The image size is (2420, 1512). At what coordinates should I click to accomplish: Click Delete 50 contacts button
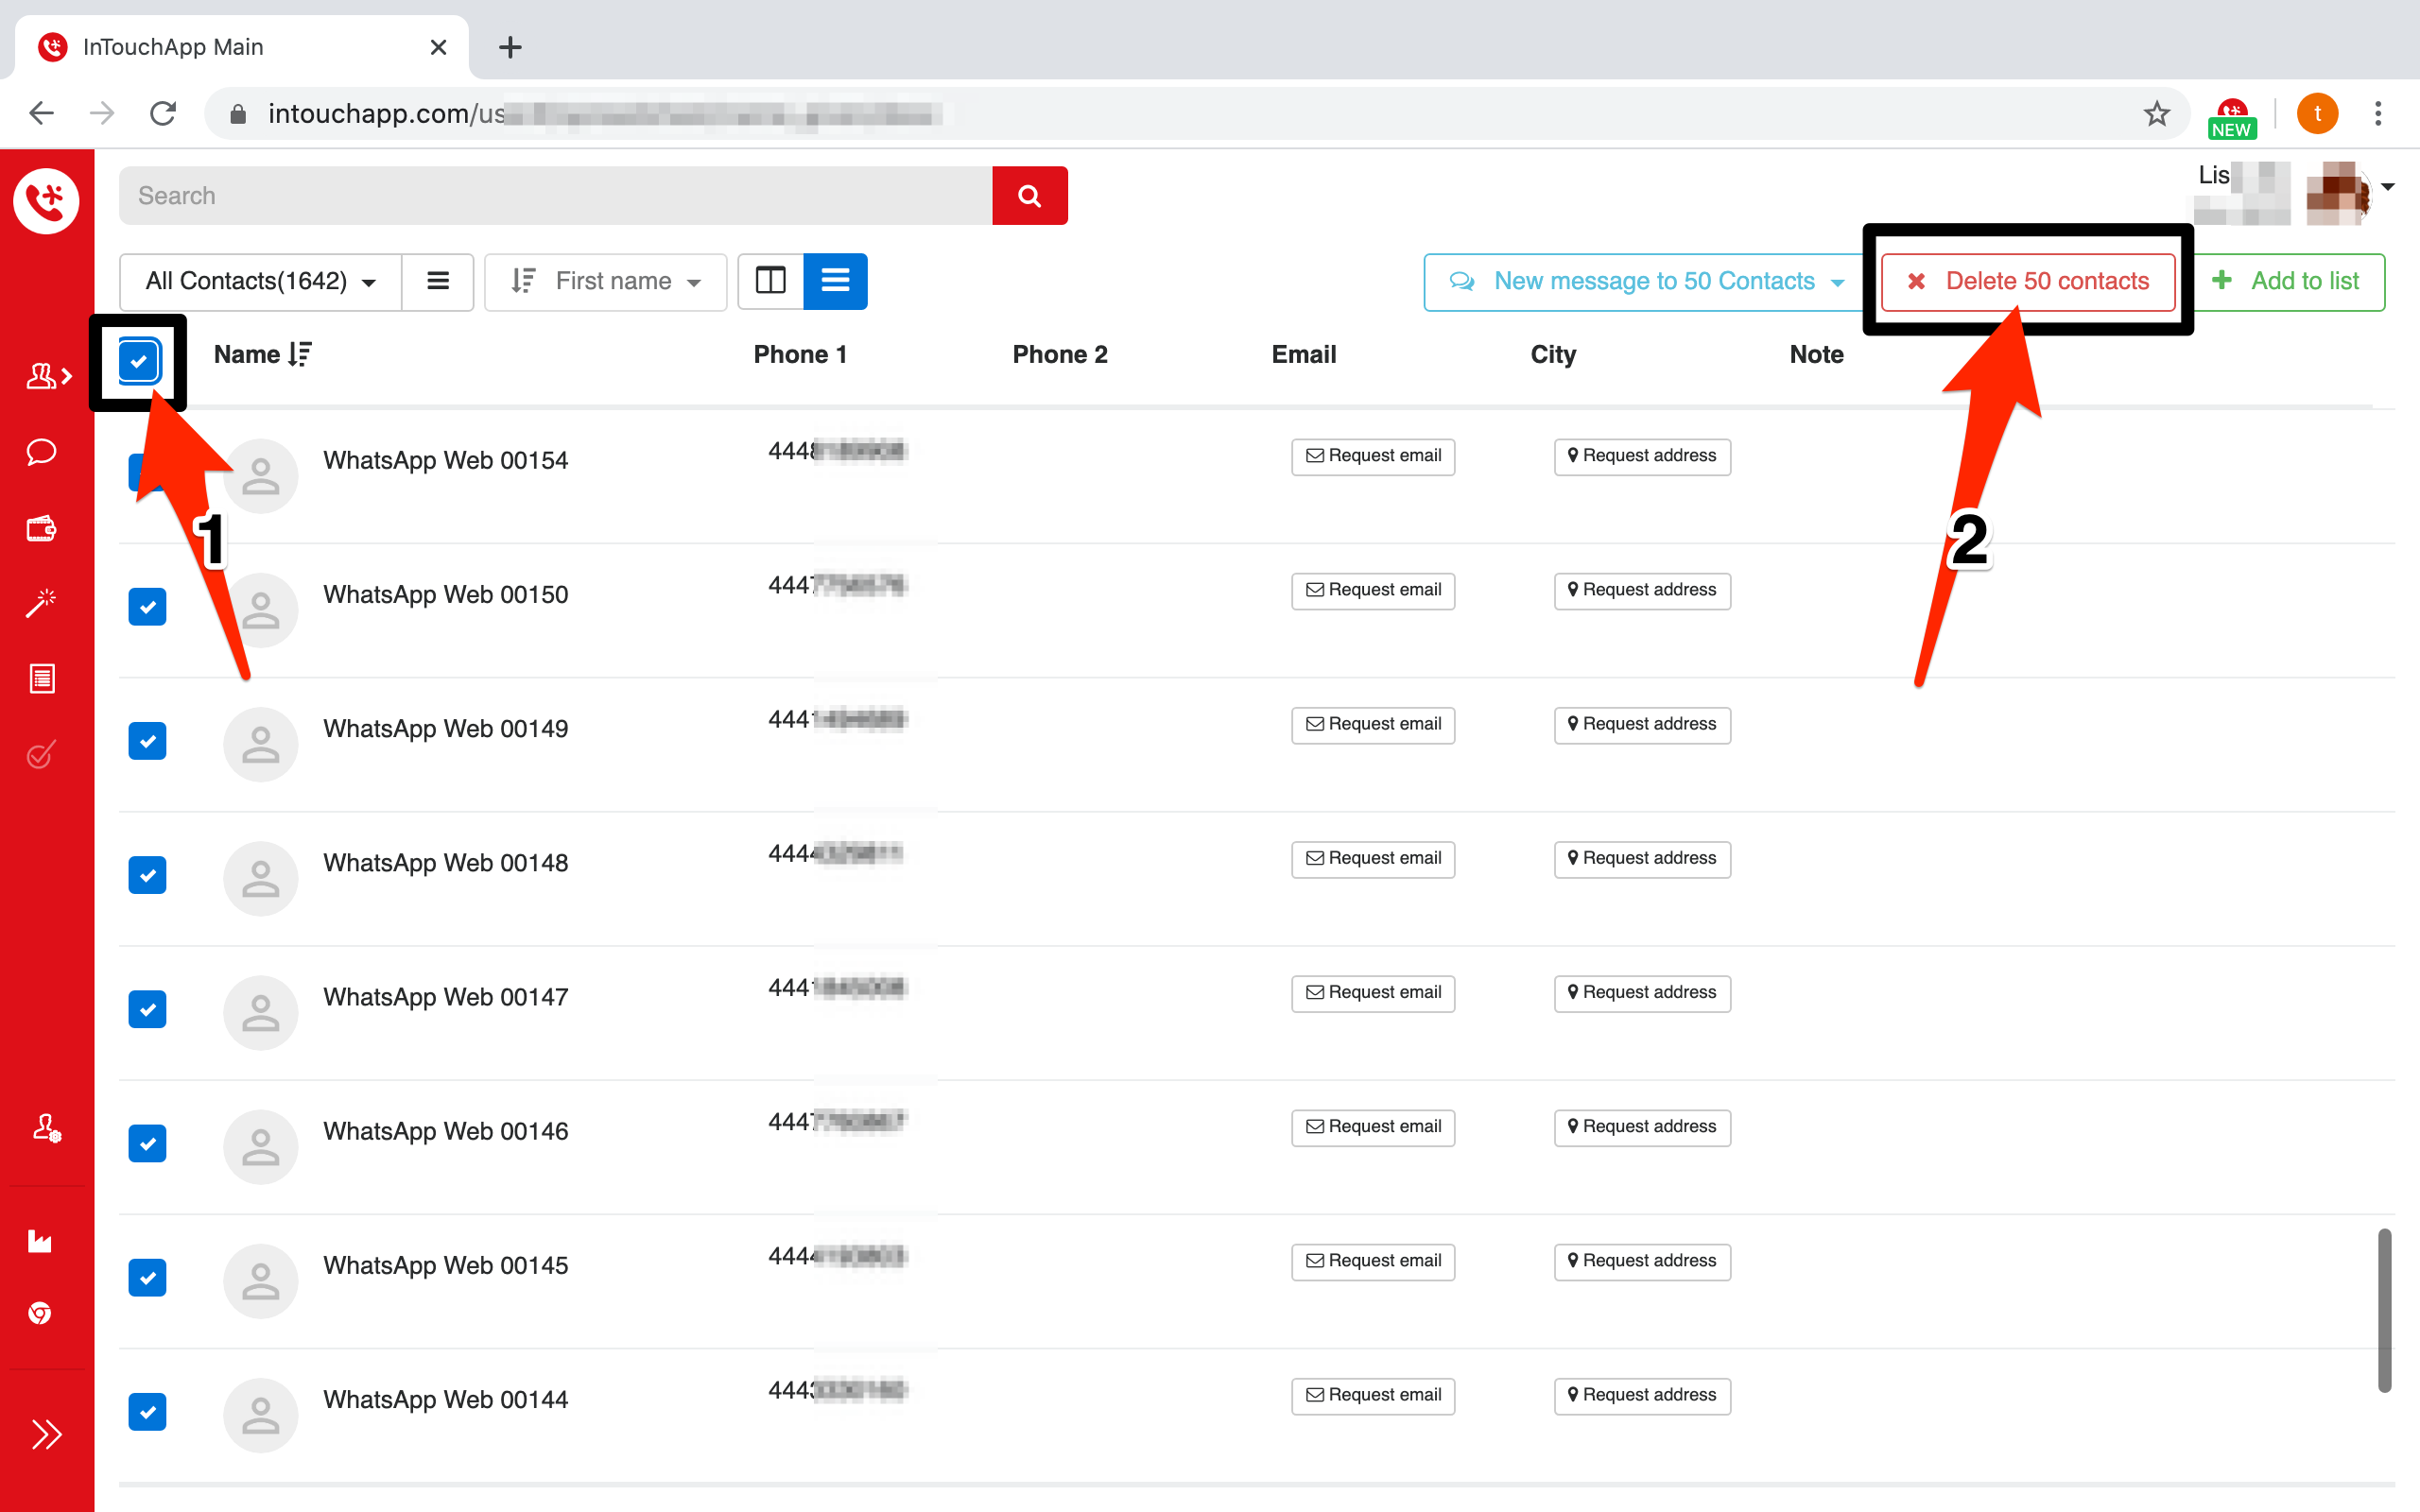[2028, 281]
